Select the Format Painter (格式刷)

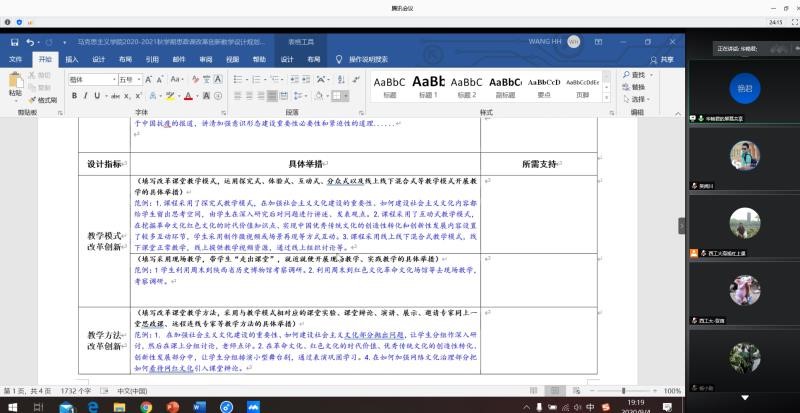coord(45,100)
